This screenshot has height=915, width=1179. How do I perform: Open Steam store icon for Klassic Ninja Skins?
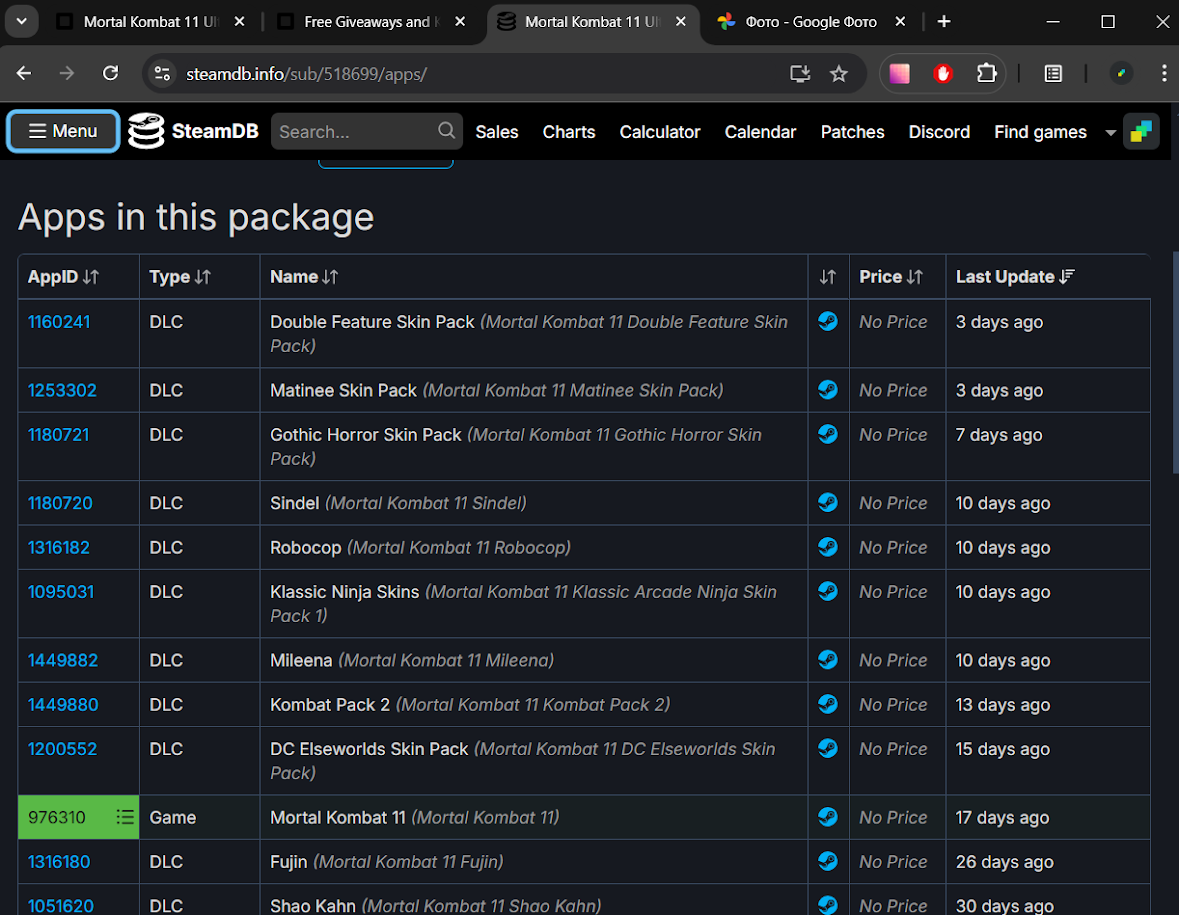828,591
